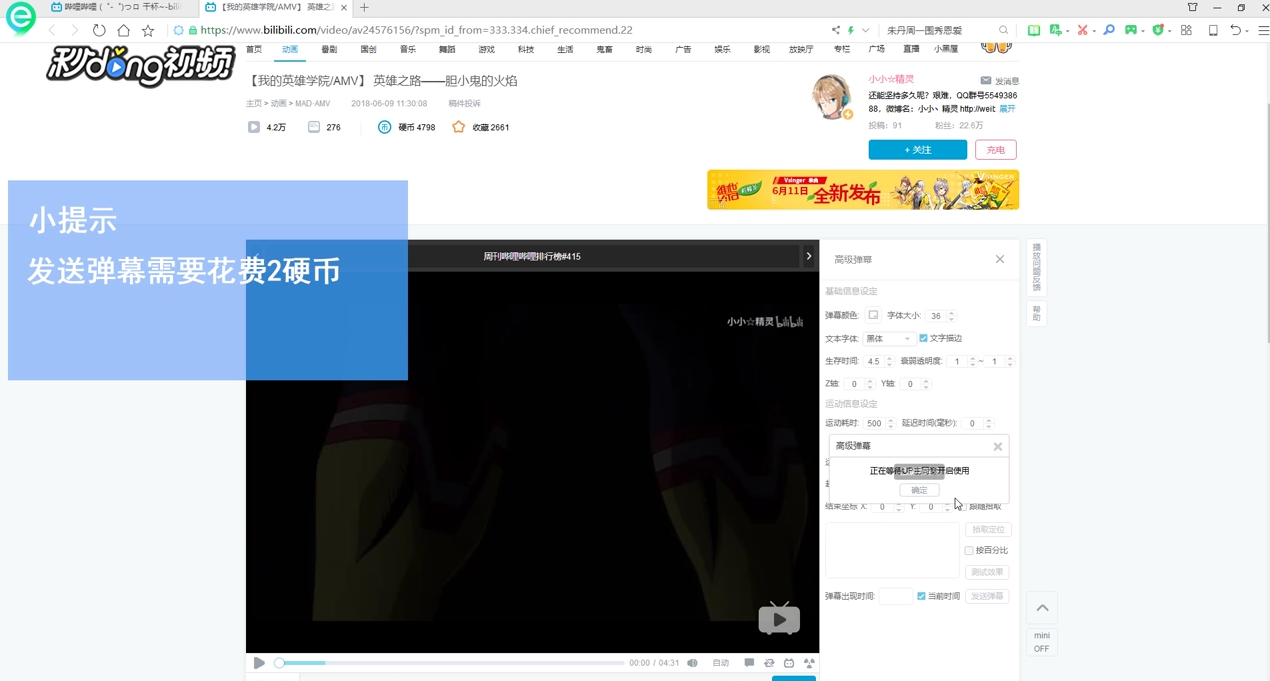The height and width of the screenshot is (681, 1270).
Task: Click the favorite star showing 收藏 2661
Action: [458, 127]
